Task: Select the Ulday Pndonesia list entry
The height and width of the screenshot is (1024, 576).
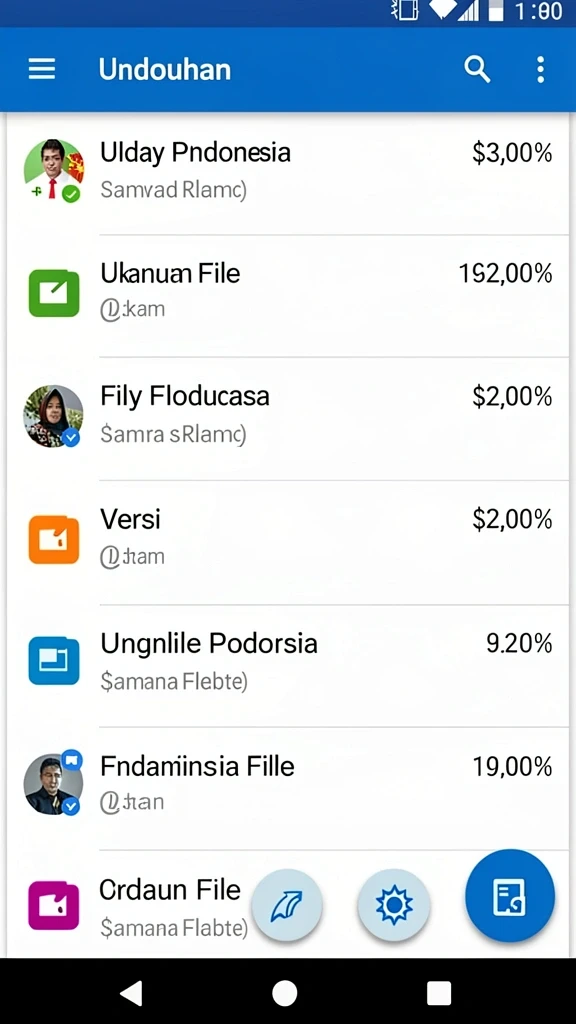Action: click(288, 173)
